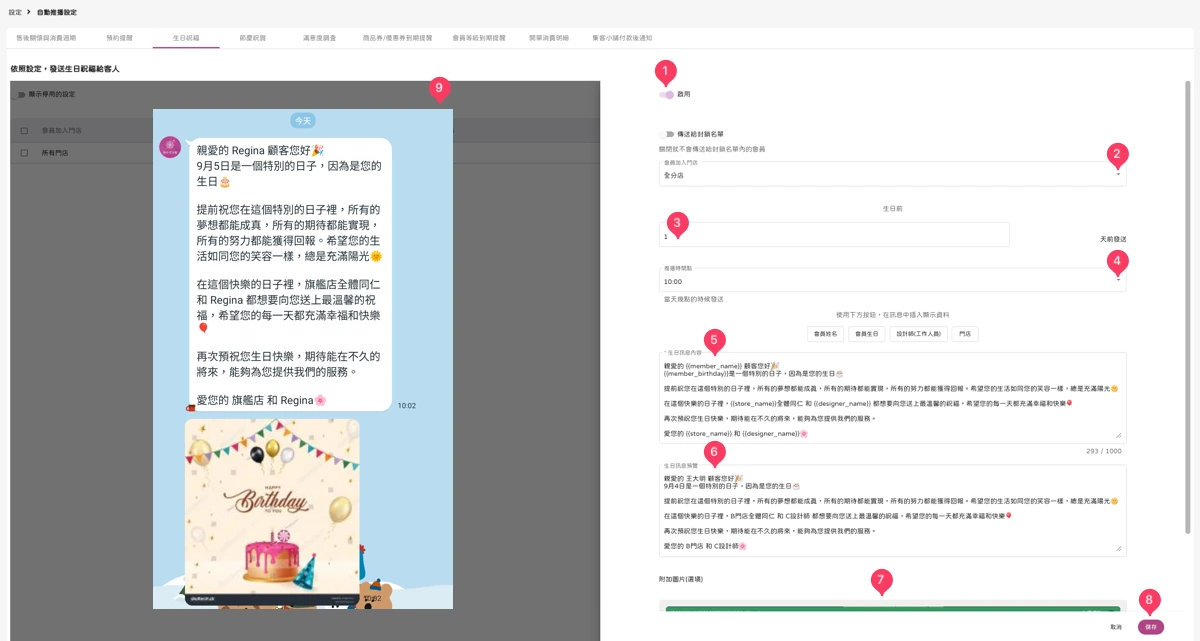Viewport: 1200px width, 641px height.
Task: Toggle the 顯示停用的設定 switch
Action: pyautogui.click(x=19, y=94)
